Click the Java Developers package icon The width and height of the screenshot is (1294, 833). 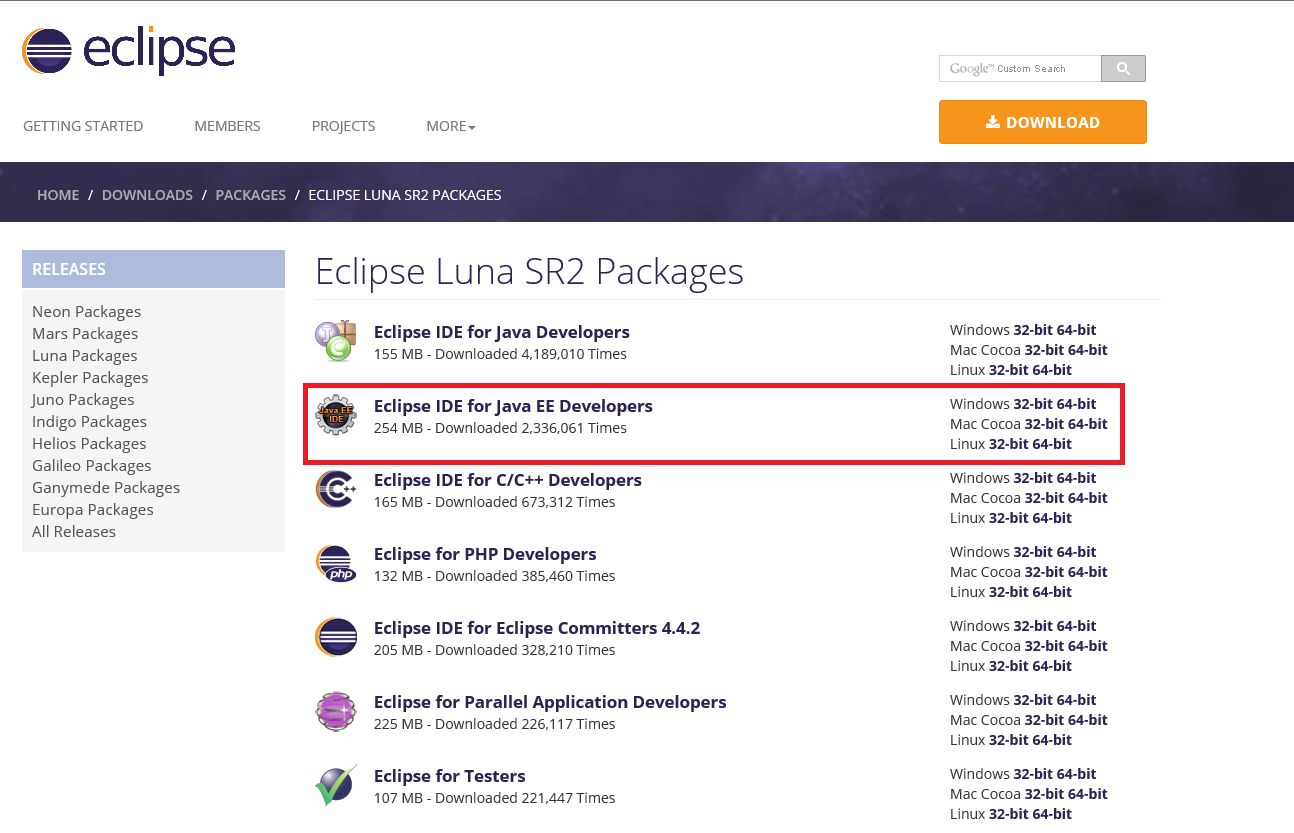click(x=336, y=341)
